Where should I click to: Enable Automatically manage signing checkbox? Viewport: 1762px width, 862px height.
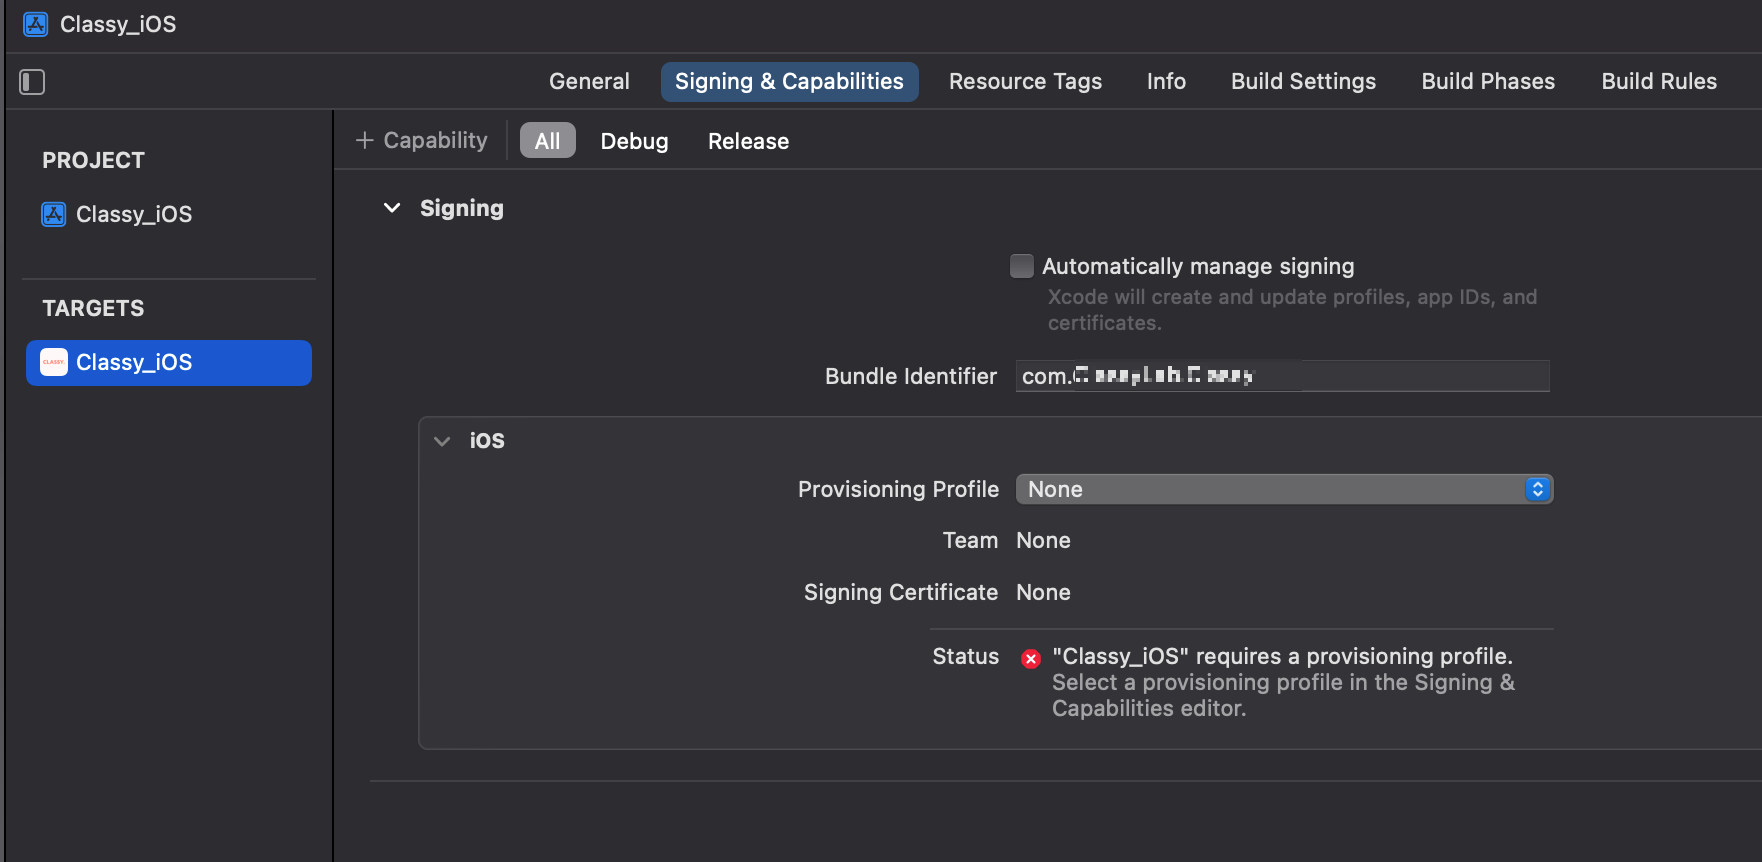click(1021, 266)
